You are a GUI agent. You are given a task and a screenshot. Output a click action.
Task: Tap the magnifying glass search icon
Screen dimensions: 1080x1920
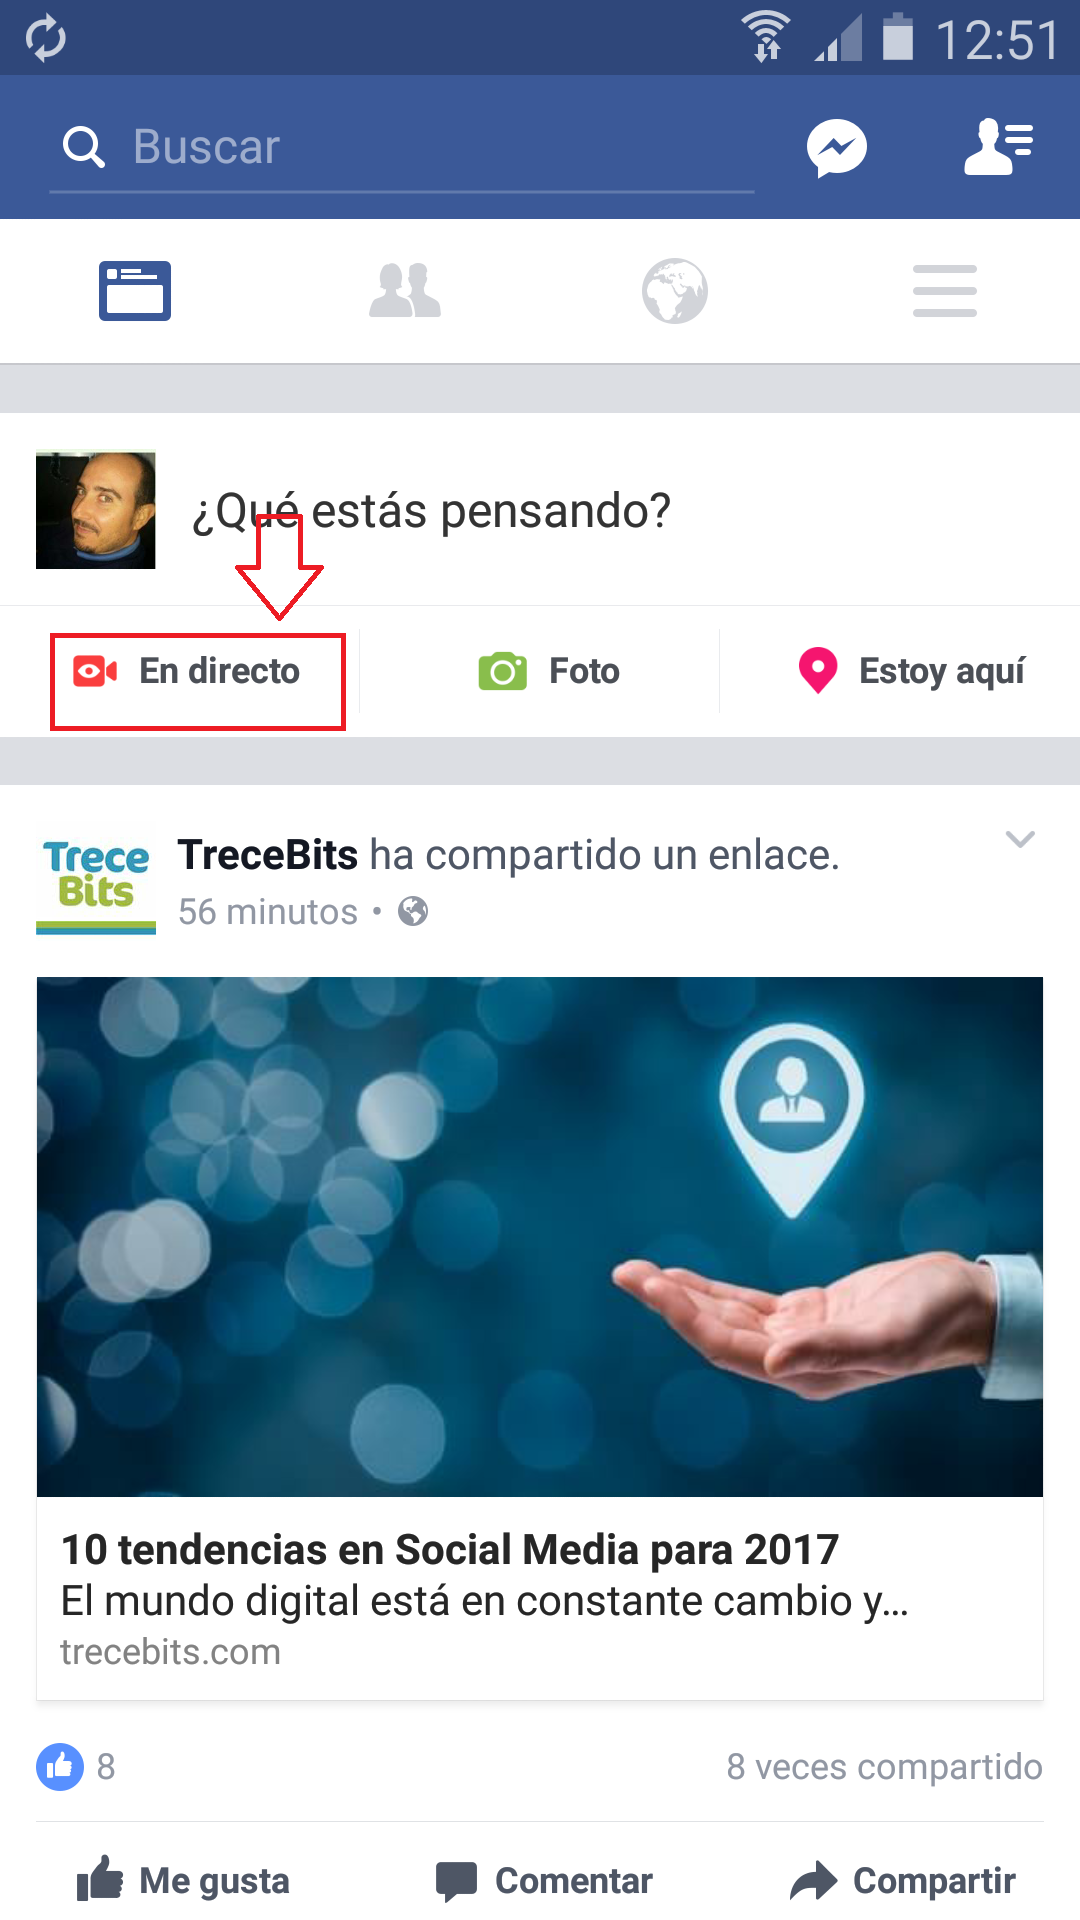pyautogui.click(x=83, y=147)
